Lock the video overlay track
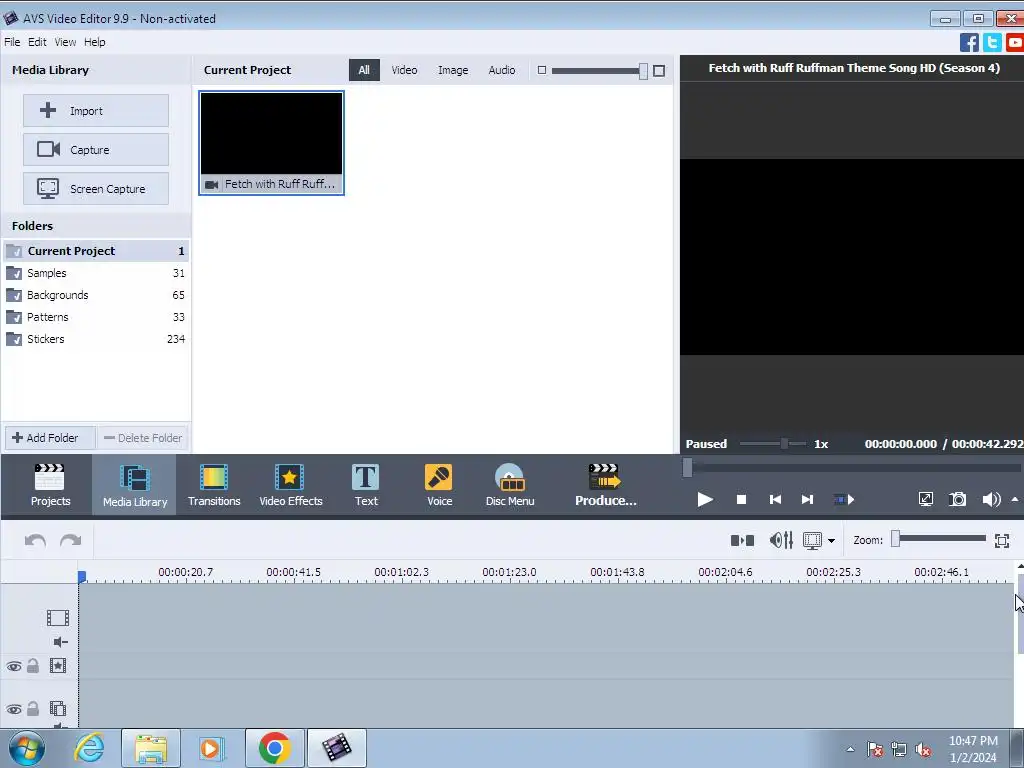1024x768 pixels. tap(33, 708)
